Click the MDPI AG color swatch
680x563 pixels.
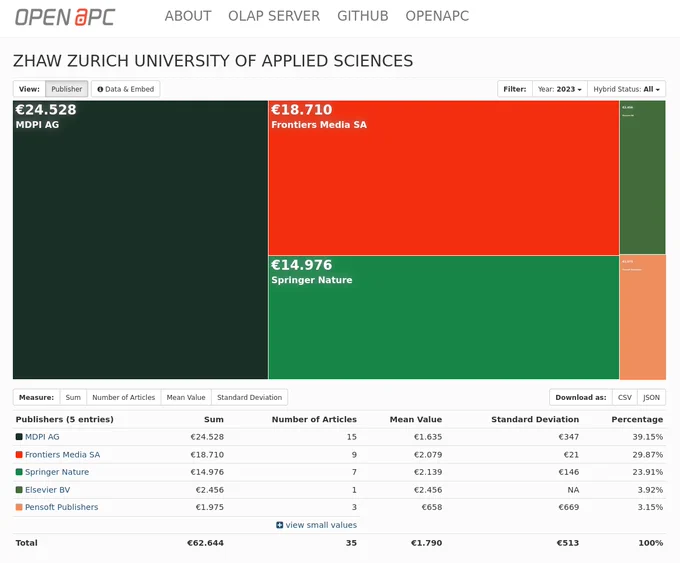19,437
